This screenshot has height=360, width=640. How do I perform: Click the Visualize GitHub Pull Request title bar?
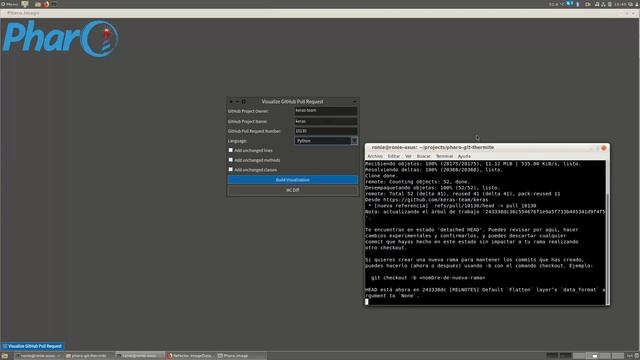[x=292, y=102]
